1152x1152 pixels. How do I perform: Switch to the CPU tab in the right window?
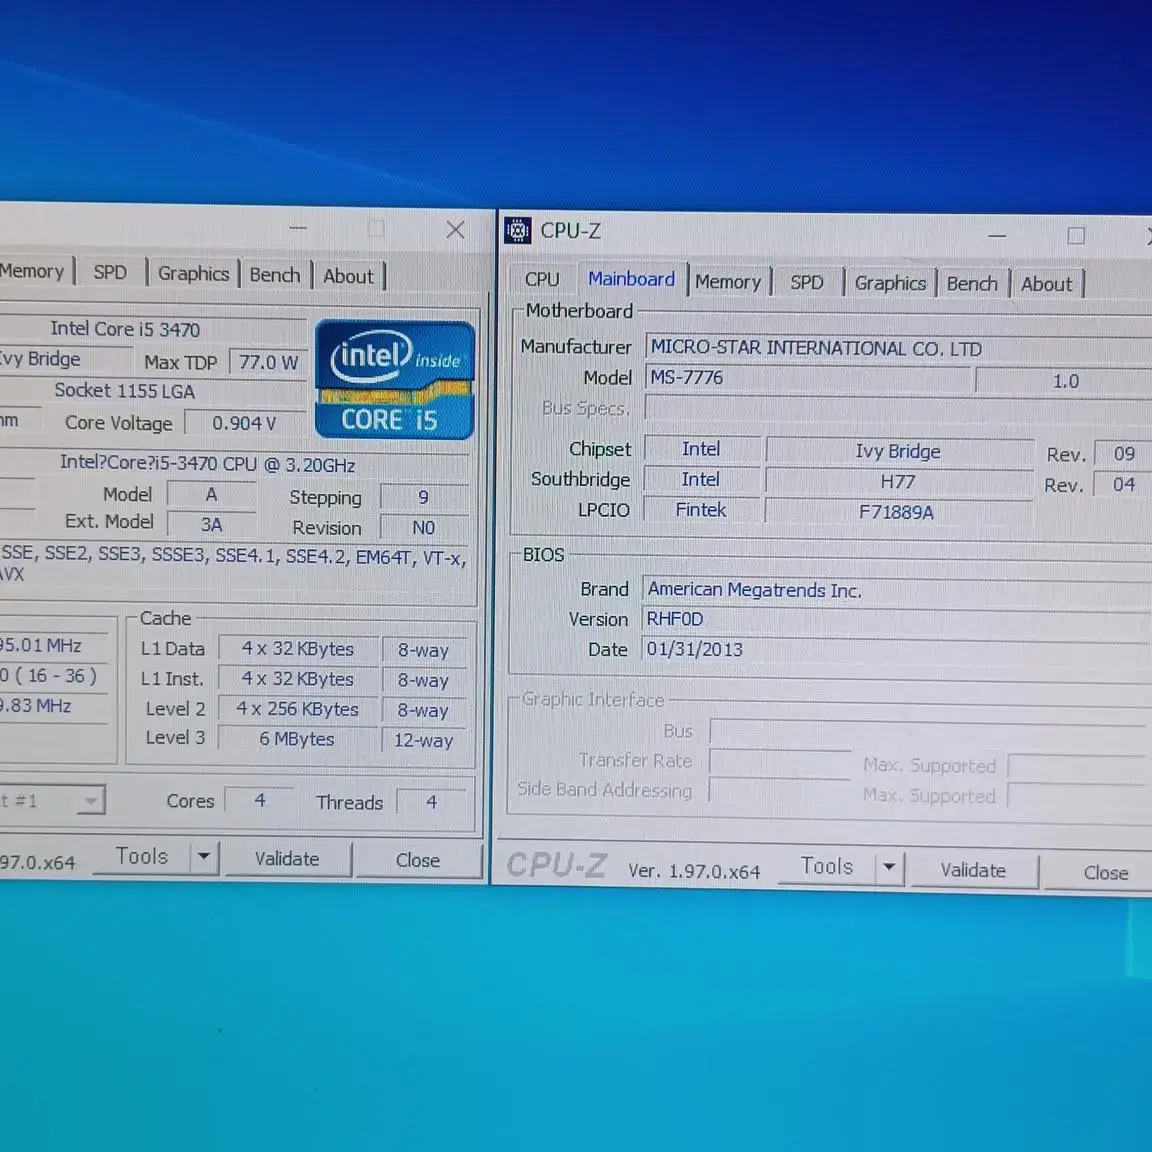pyautogui.click(x=542, y=280)
